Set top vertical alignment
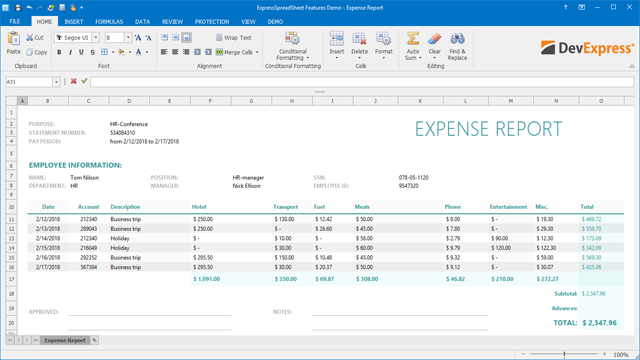 tap(164, 38)
